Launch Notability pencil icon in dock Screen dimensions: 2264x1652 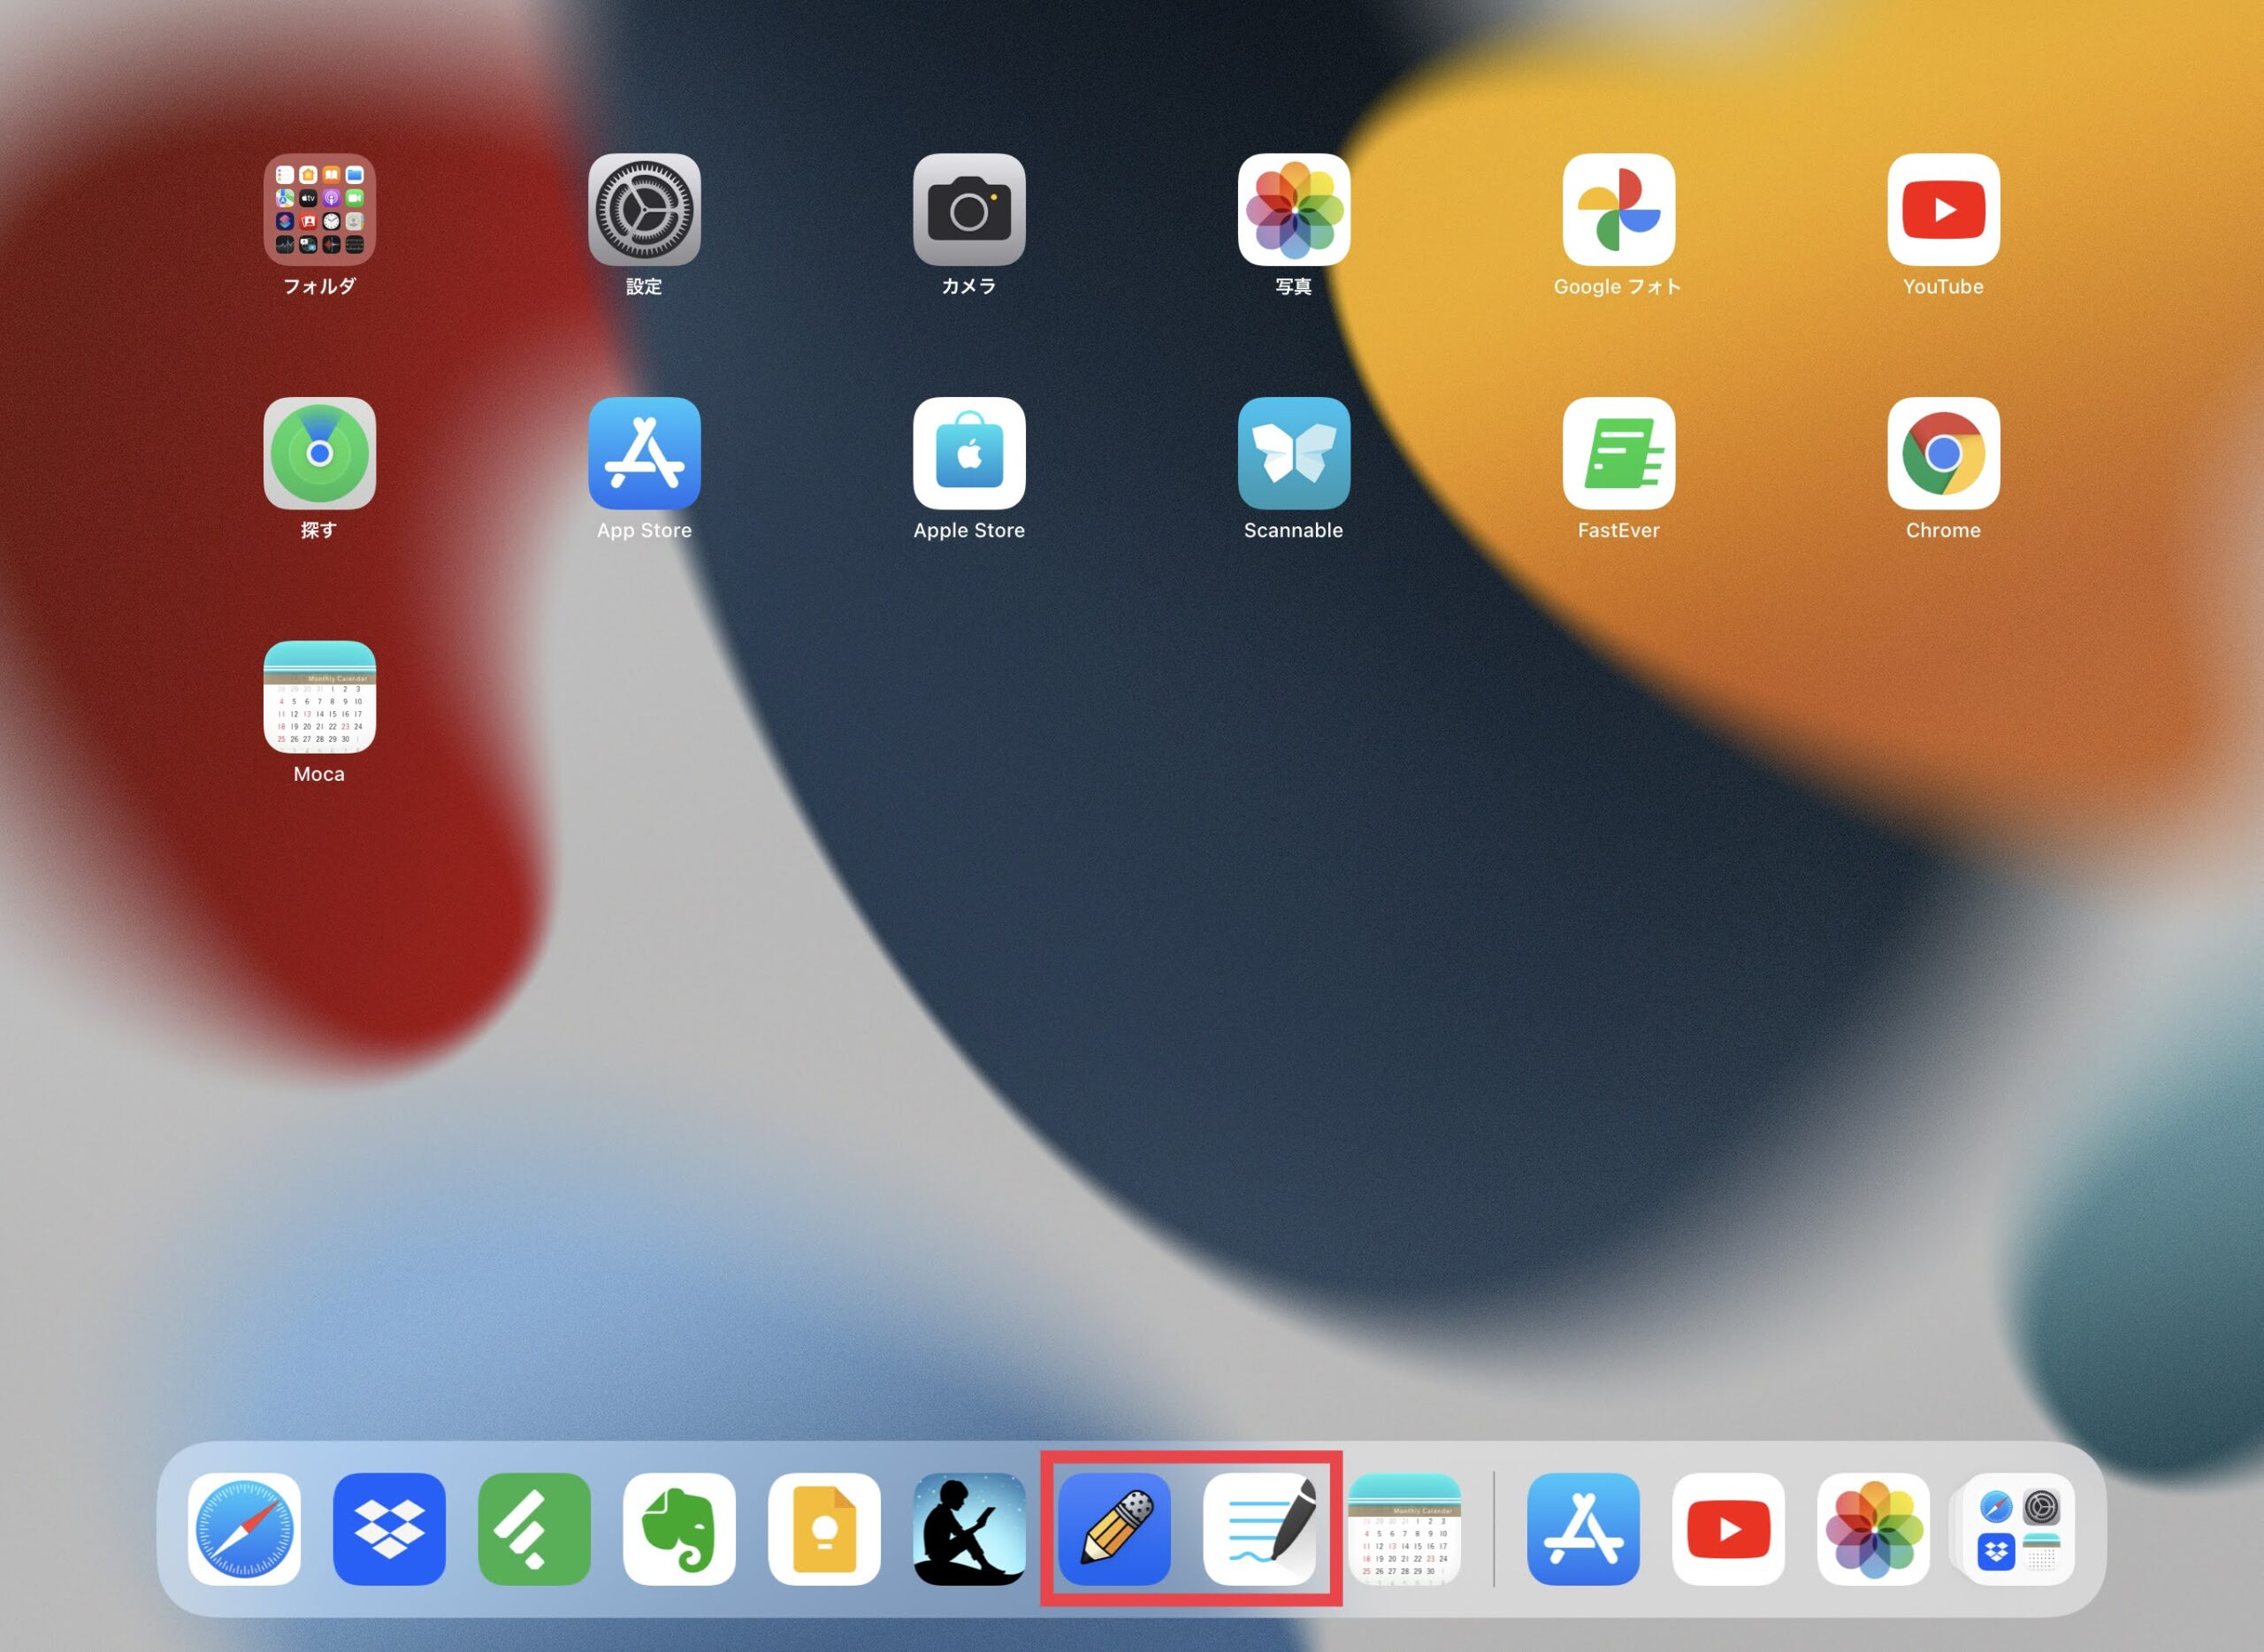1114,1528
